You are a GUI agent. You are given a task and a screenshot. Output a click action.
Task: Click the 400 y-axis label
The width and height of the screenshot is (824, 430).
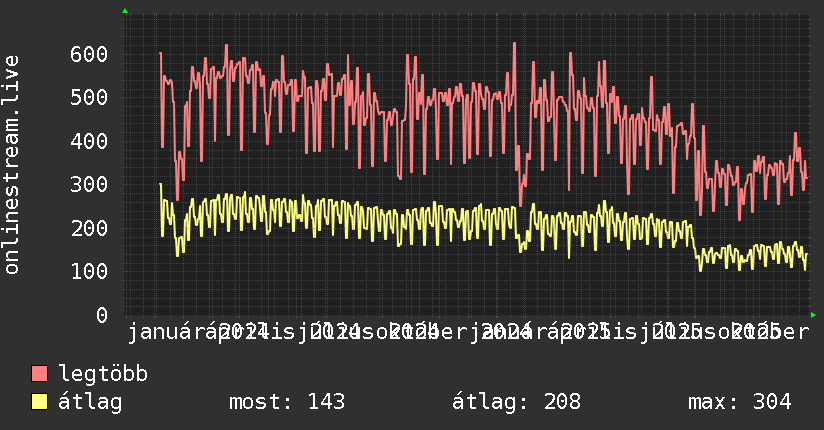pyautogui.click(x=89, y=141)
